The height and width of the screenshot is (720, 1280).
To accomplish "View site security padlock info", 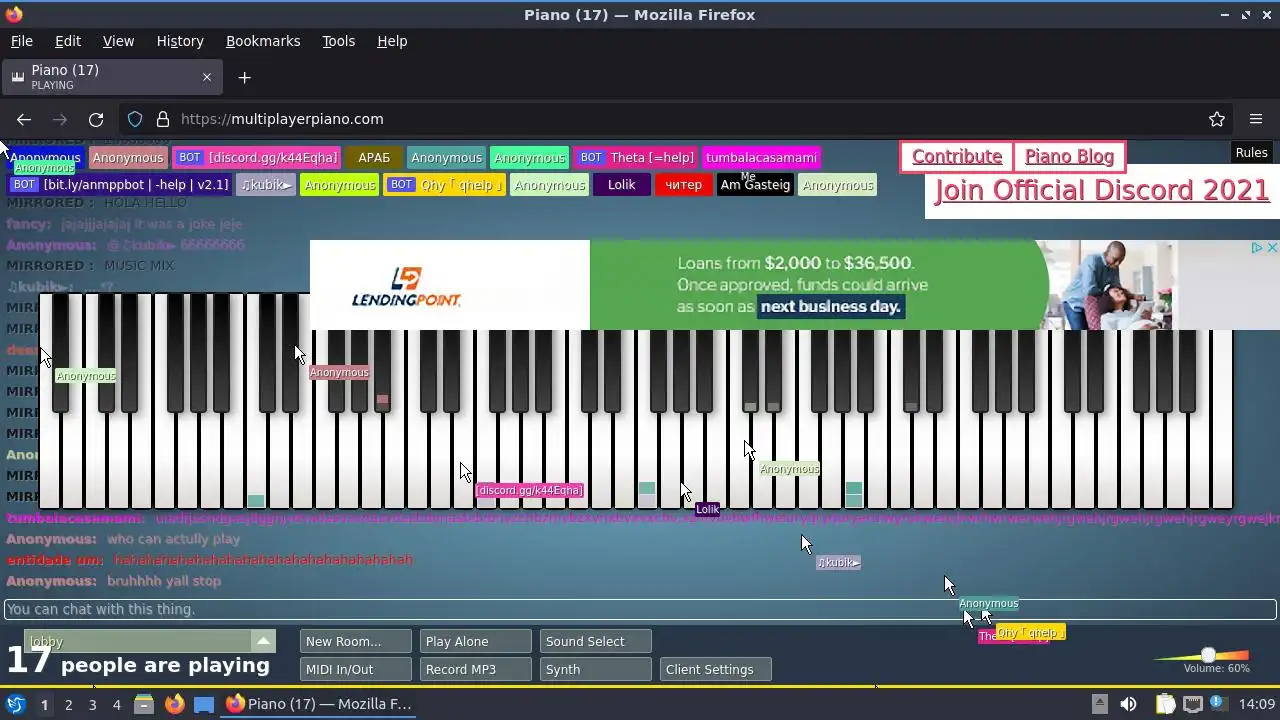I will coord(163,119).
